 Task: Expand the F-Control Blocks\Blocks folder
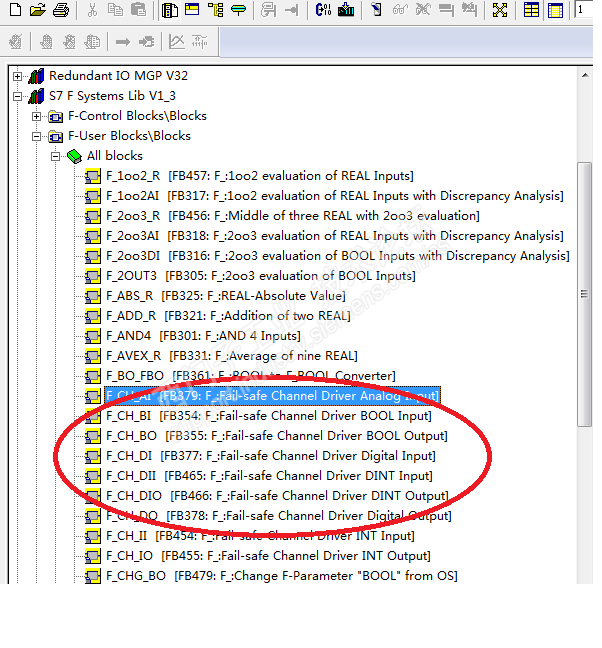point(36,117)
